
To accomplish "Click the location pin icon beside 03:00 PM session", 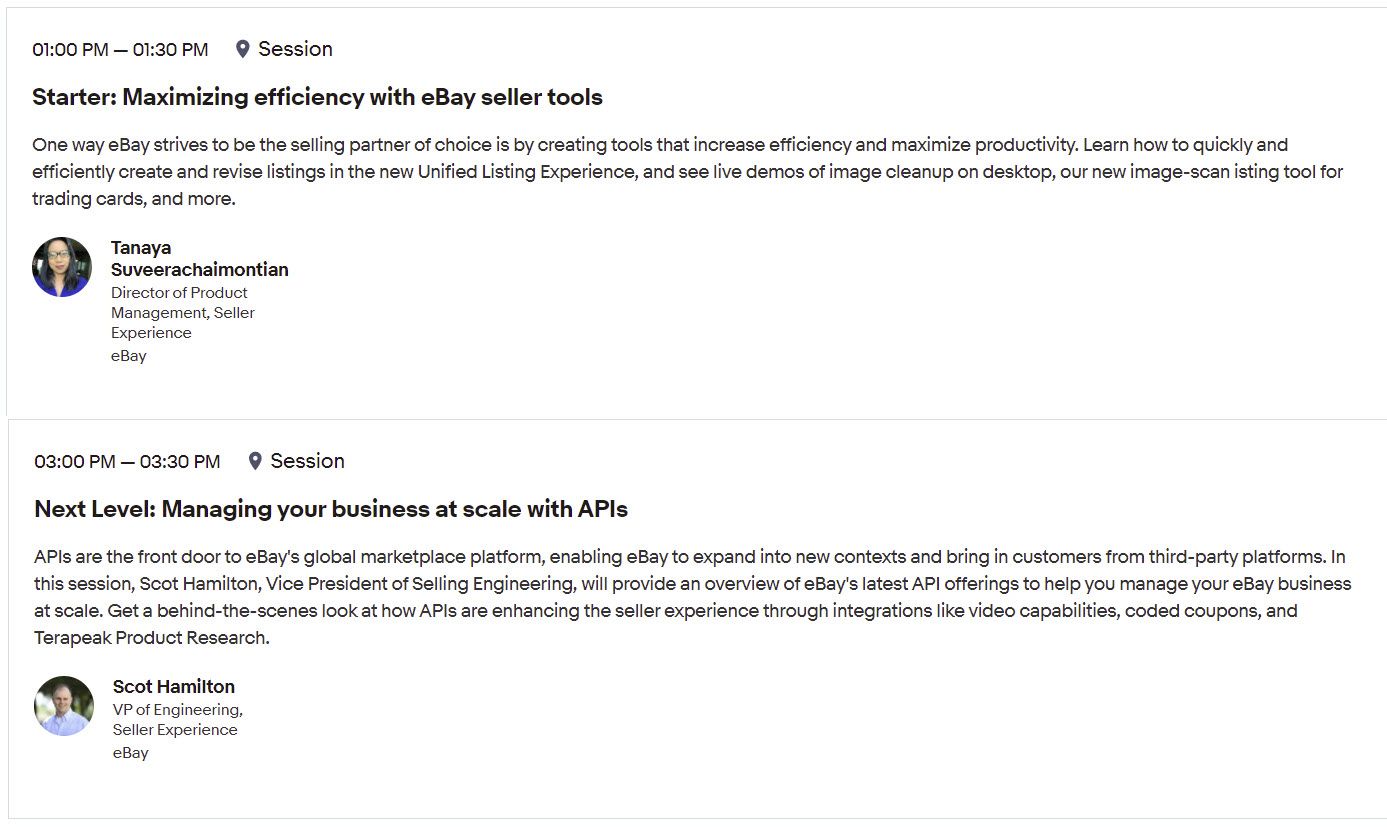I will click(255, 461).
